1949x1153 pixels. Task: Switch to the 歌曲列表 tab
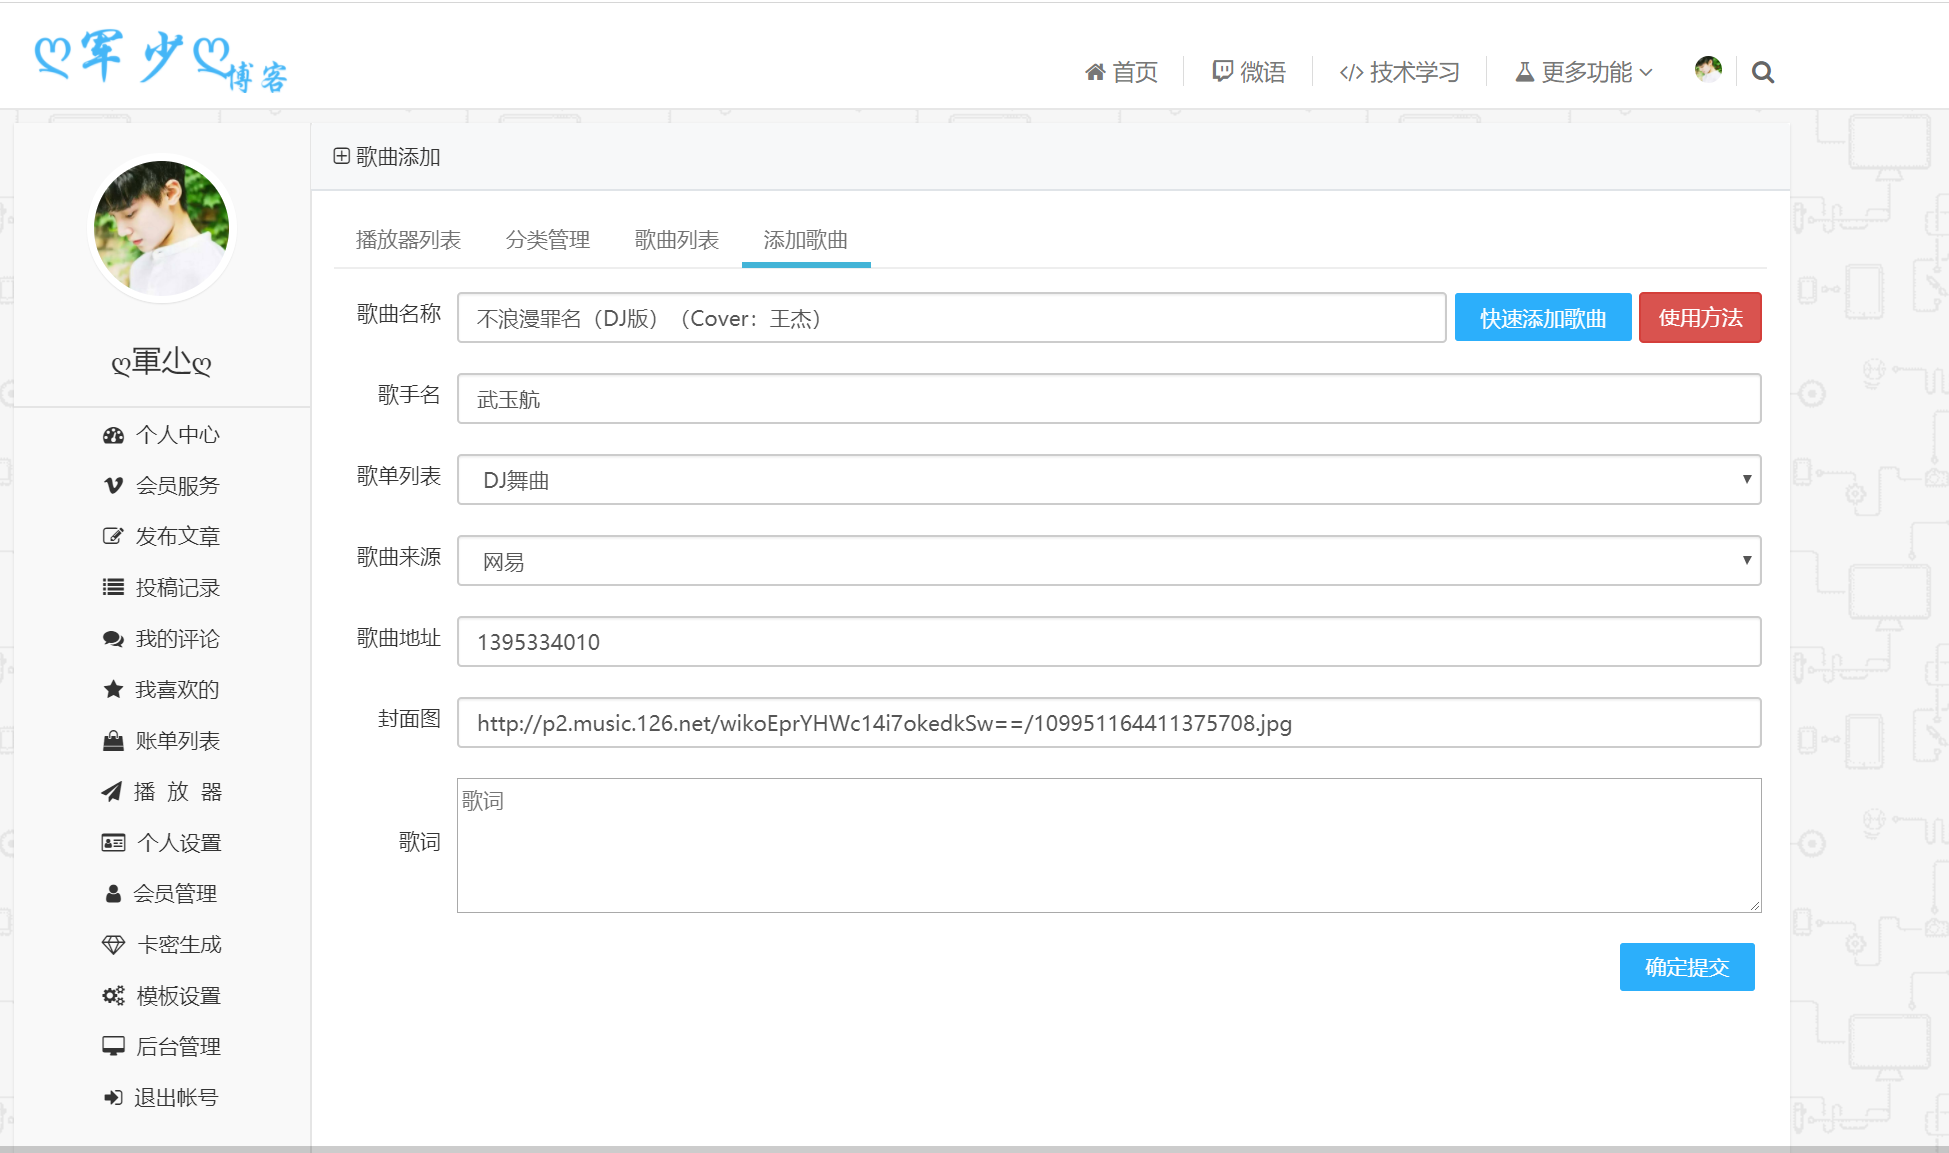point(676,239)
